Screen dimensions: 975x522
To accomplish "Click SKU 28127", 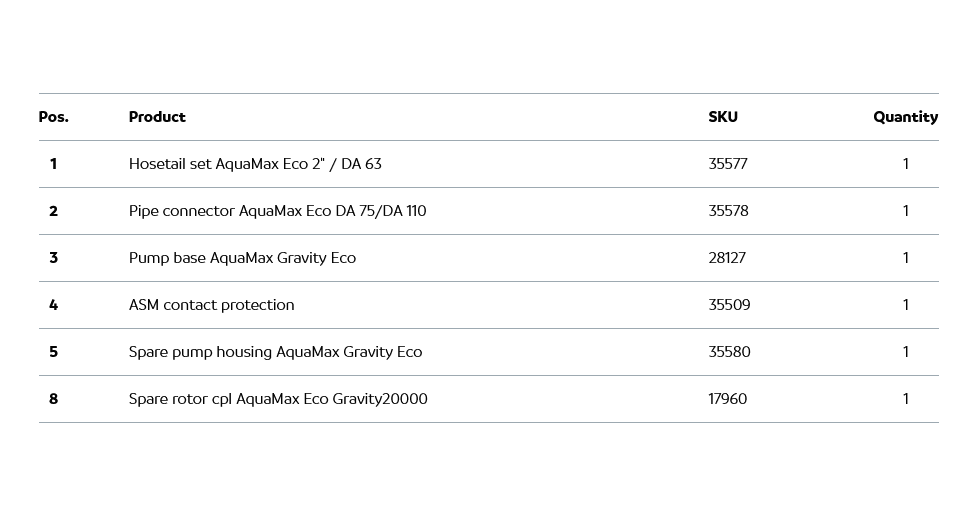I will point(727,258).
